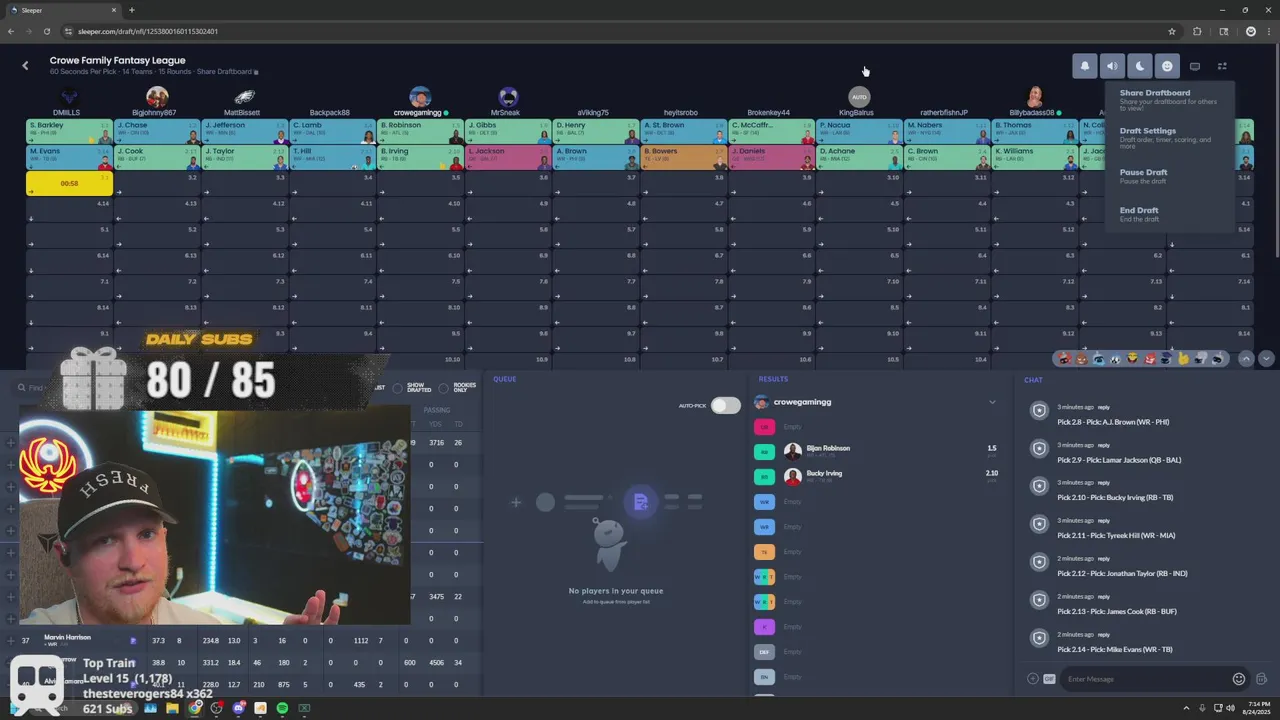The height and width of the screenshot is (720, 1280).
Task: Open Billybadass08 team avatar
Action: coord(1035,97)
